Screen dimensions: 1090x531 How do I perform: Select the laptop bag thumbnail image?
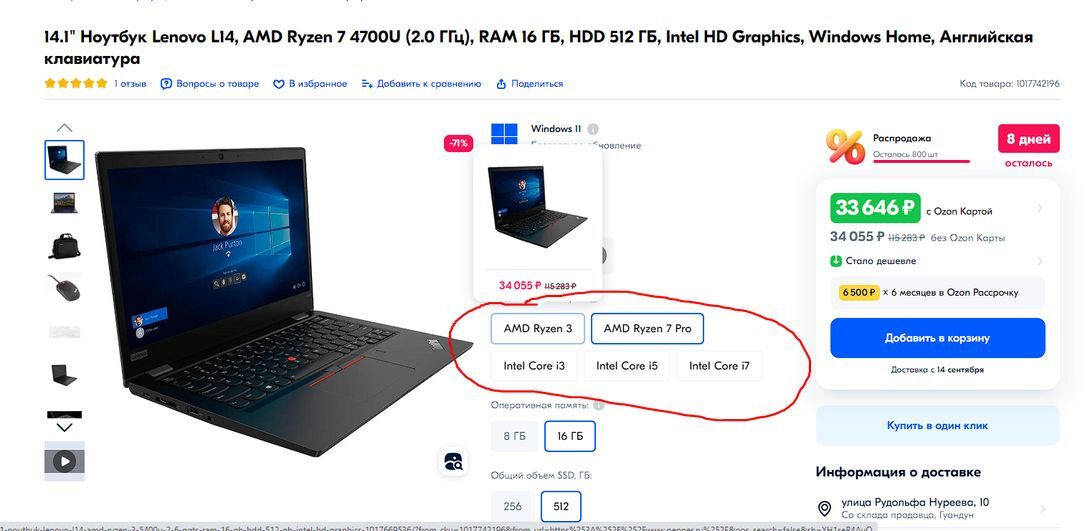pyautogui.click(x=65, y=246)
